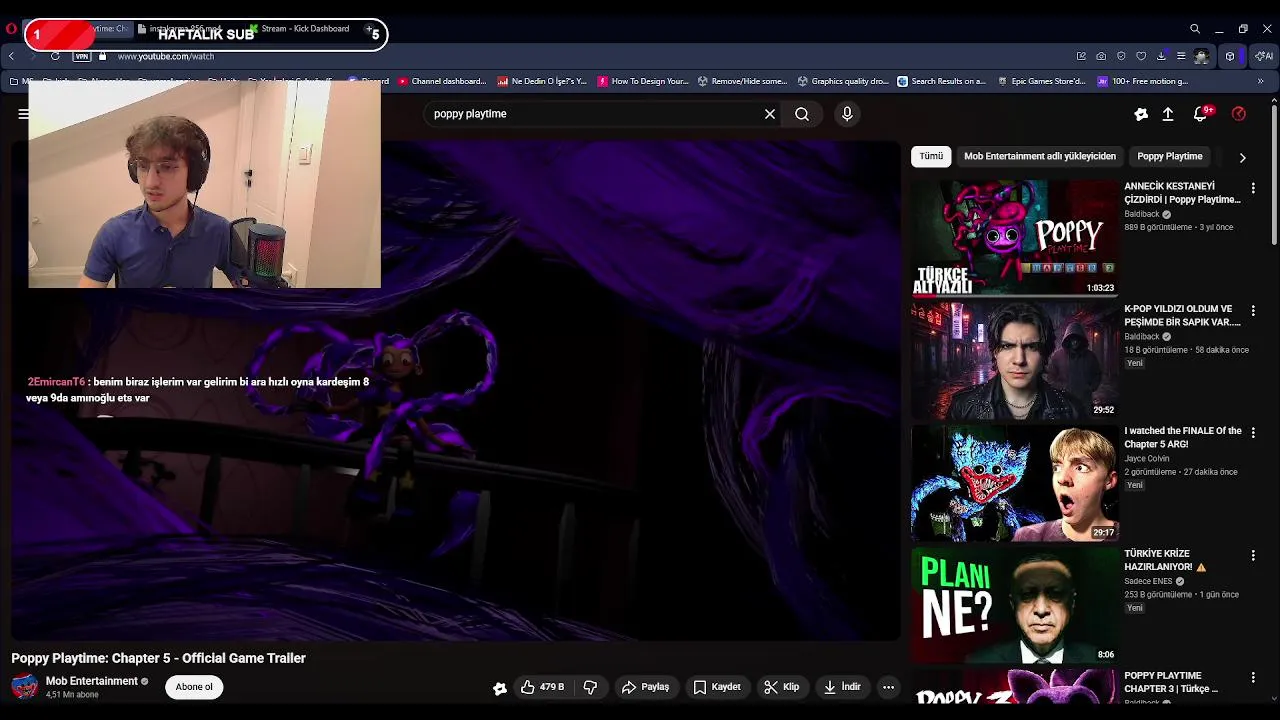Open Ne Dedin O İşe bookmark

pos(542,81)
